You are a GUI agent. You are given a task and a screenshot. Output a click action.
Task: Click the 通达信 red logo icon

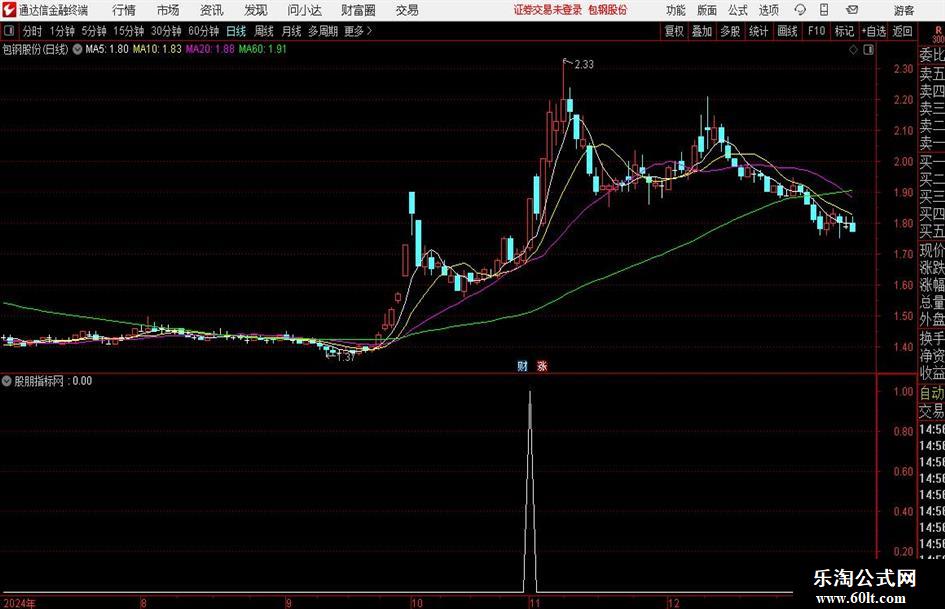[8, 9]
